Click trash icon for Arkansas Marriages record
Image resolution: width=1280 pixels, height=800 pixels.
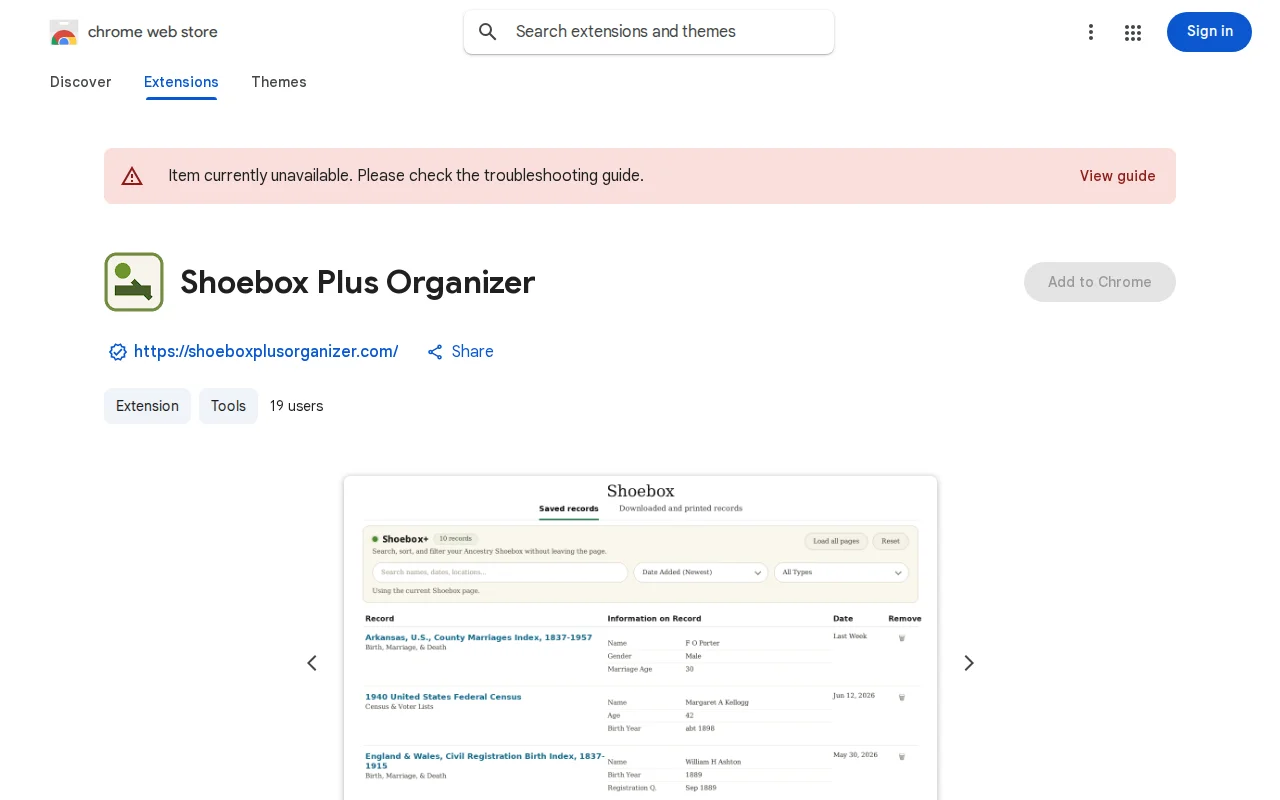[901, 638]
